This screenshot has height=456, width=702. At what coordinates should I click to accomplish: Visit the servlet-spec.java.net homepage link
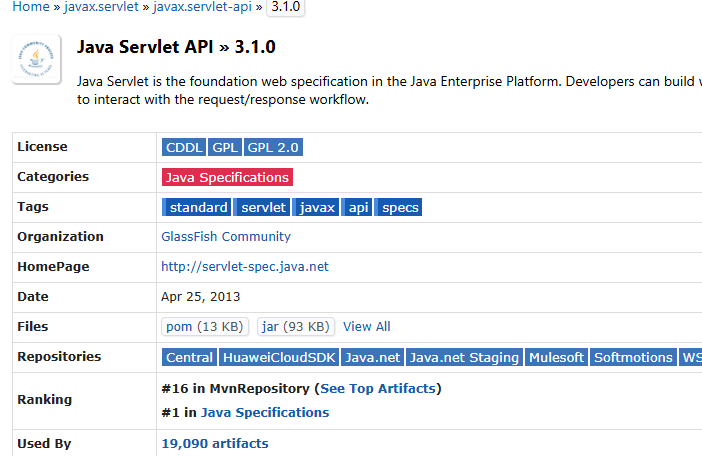click(x=245, y=267)
